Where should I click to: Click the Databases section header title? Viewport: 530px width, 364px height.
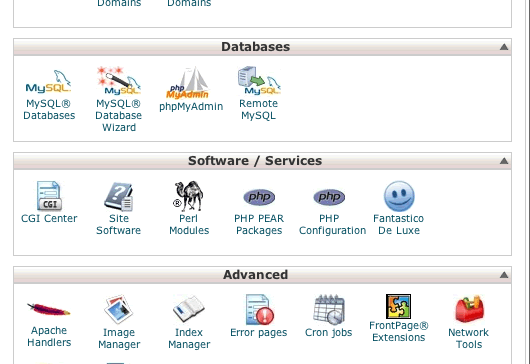256,47
